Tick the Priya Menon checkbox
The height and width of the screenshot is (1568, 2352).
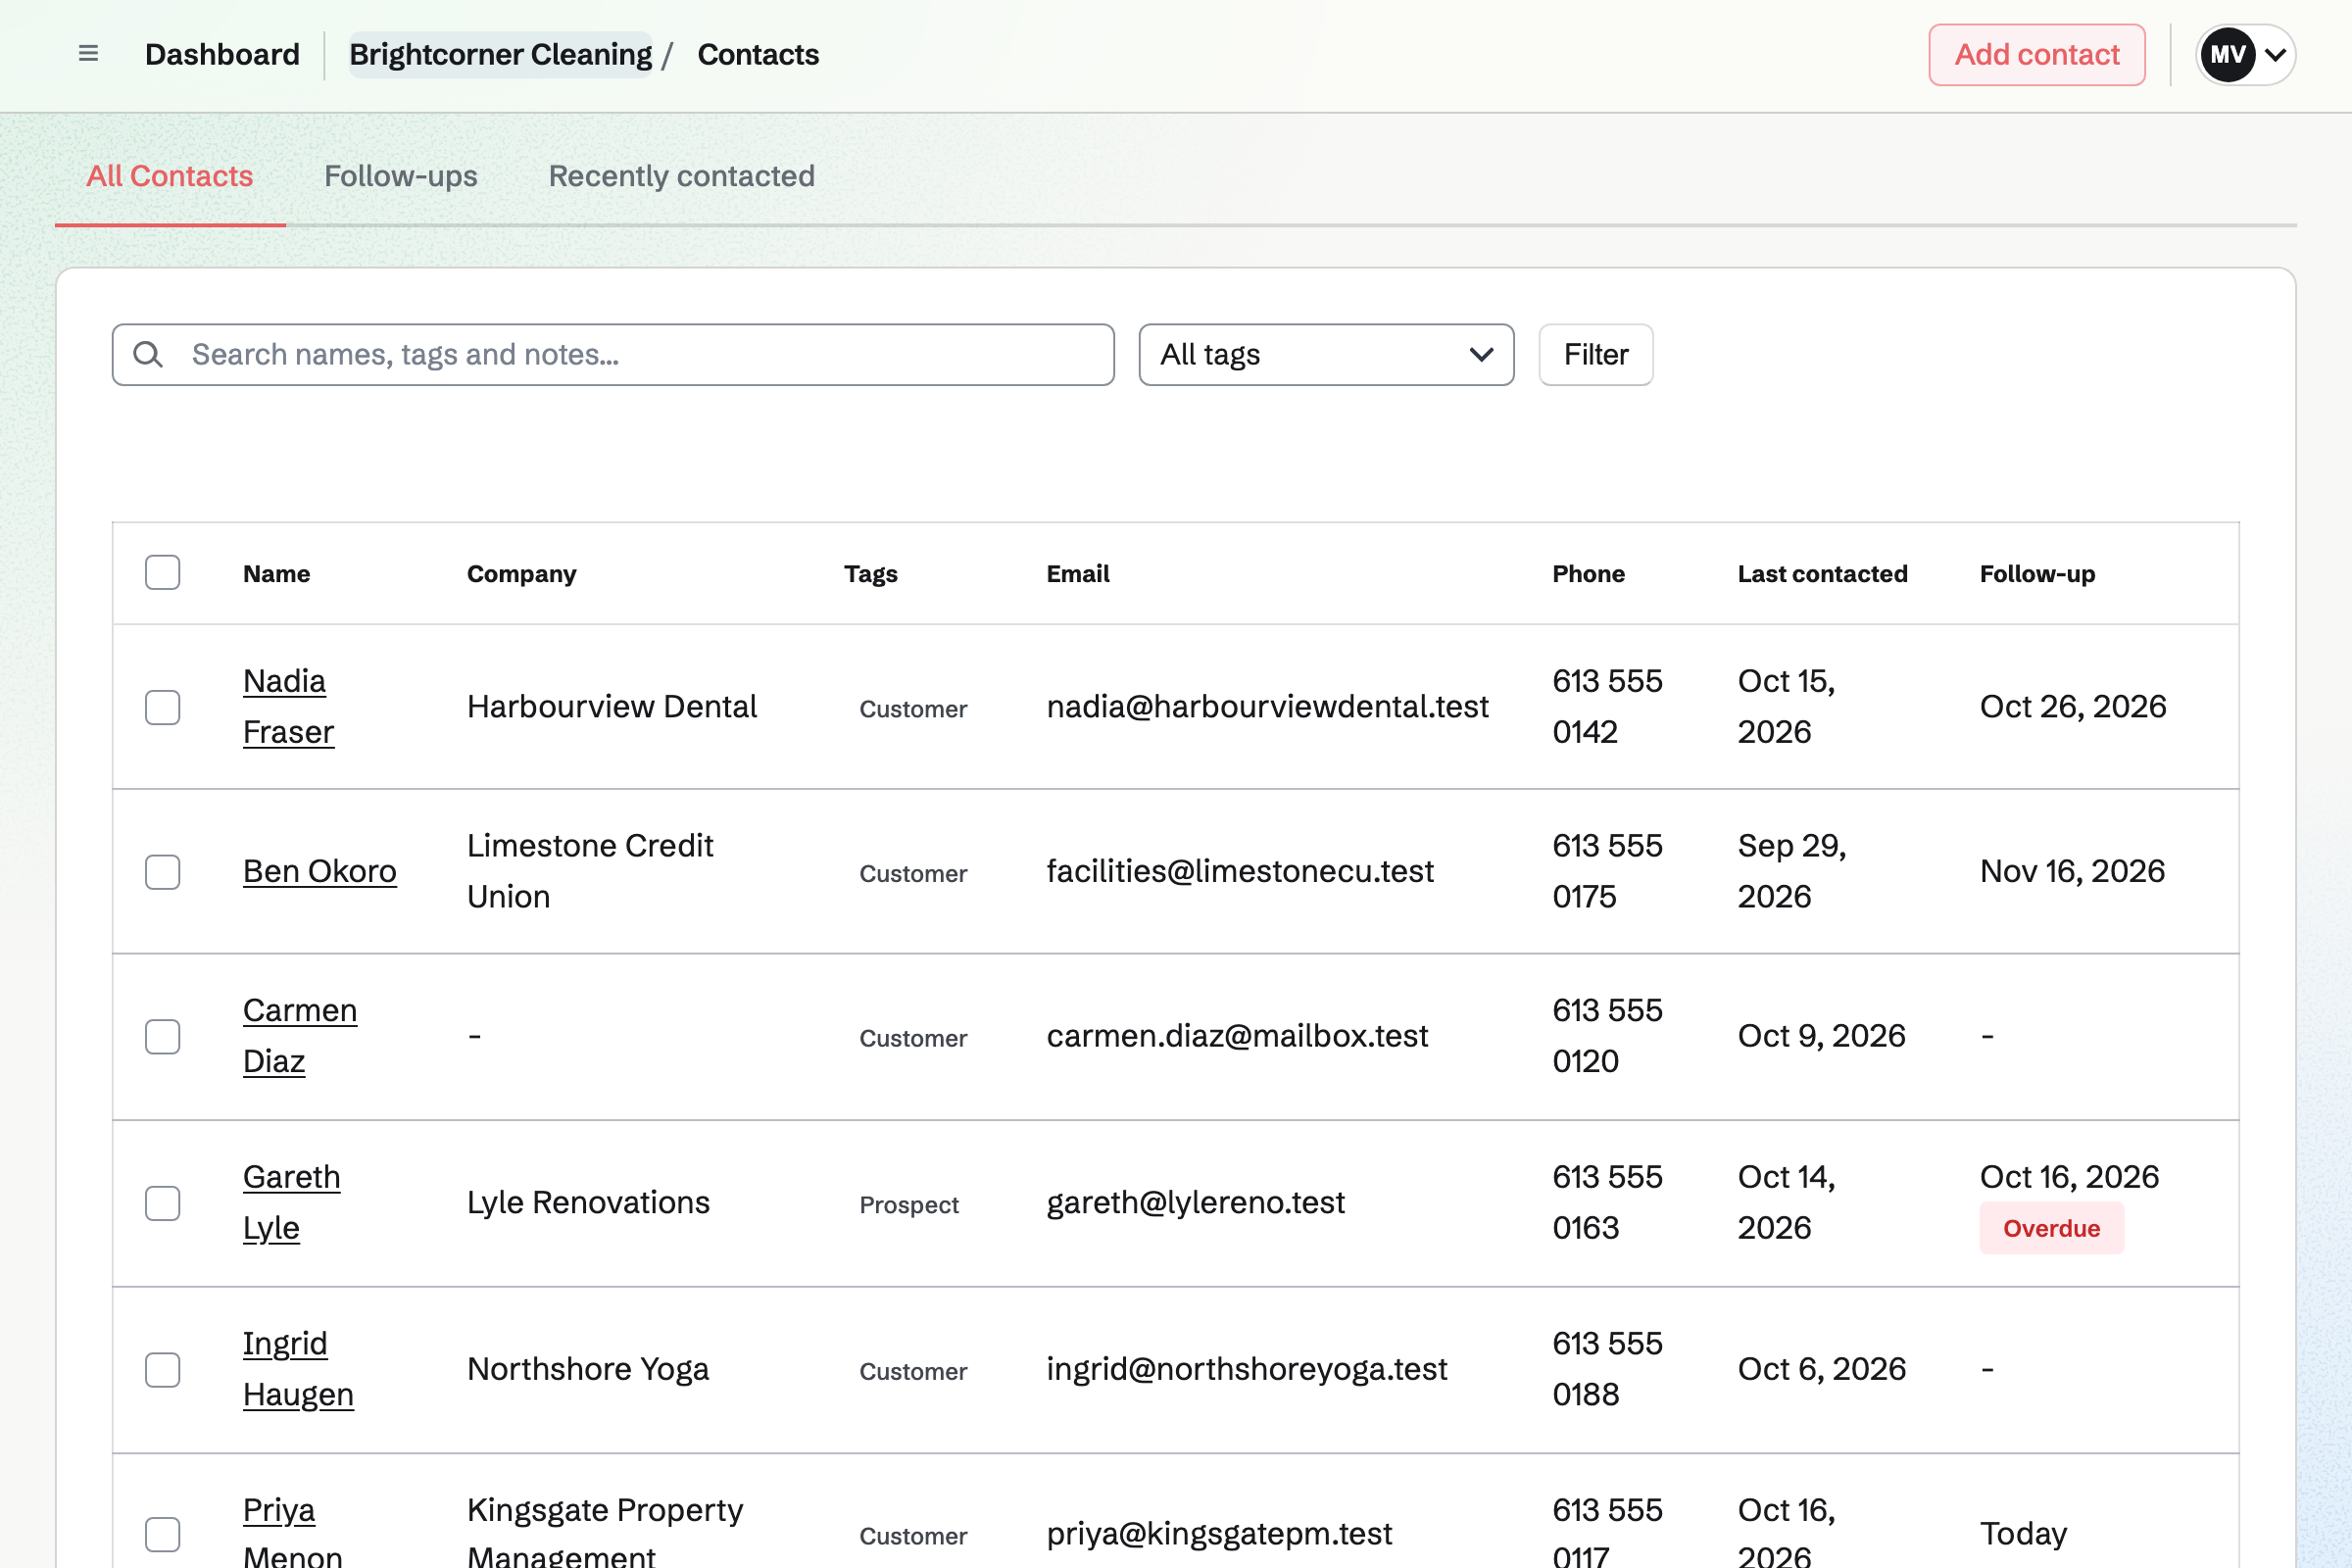[x=162, y=1534]
